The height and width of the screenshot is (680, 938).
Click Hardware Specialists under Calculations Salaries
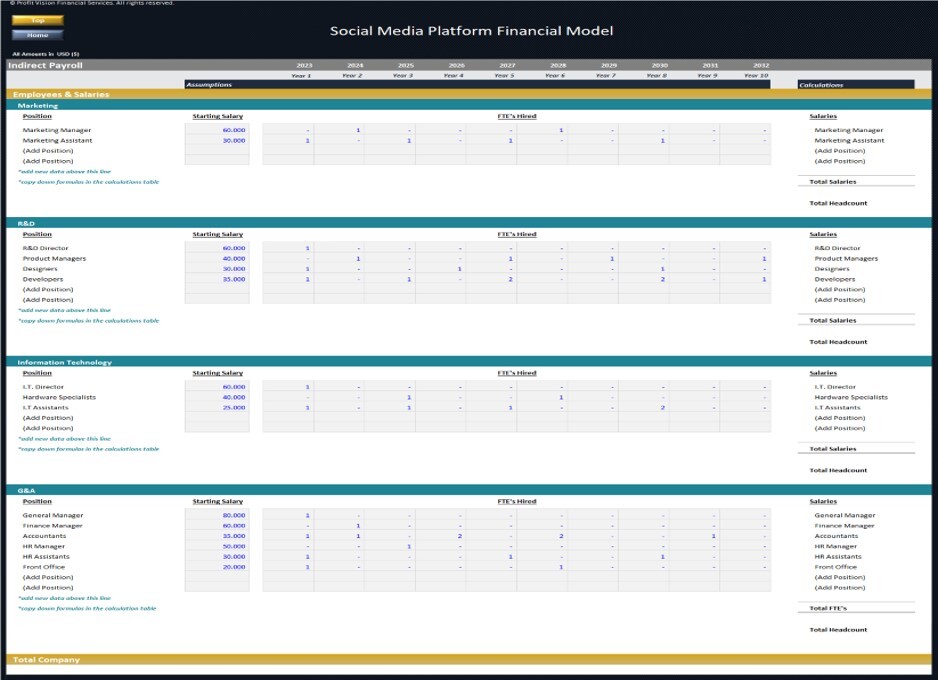pyautogui.click(x=851, y=397)
